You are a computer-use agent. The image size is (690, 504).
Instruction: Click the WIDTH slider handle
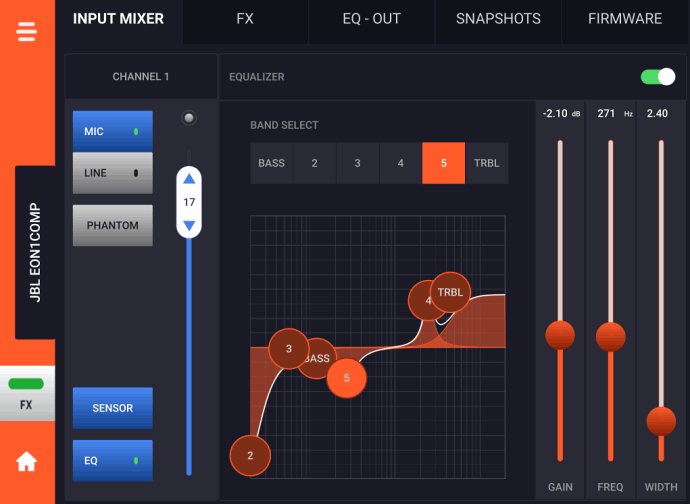[x=661, y=421]
